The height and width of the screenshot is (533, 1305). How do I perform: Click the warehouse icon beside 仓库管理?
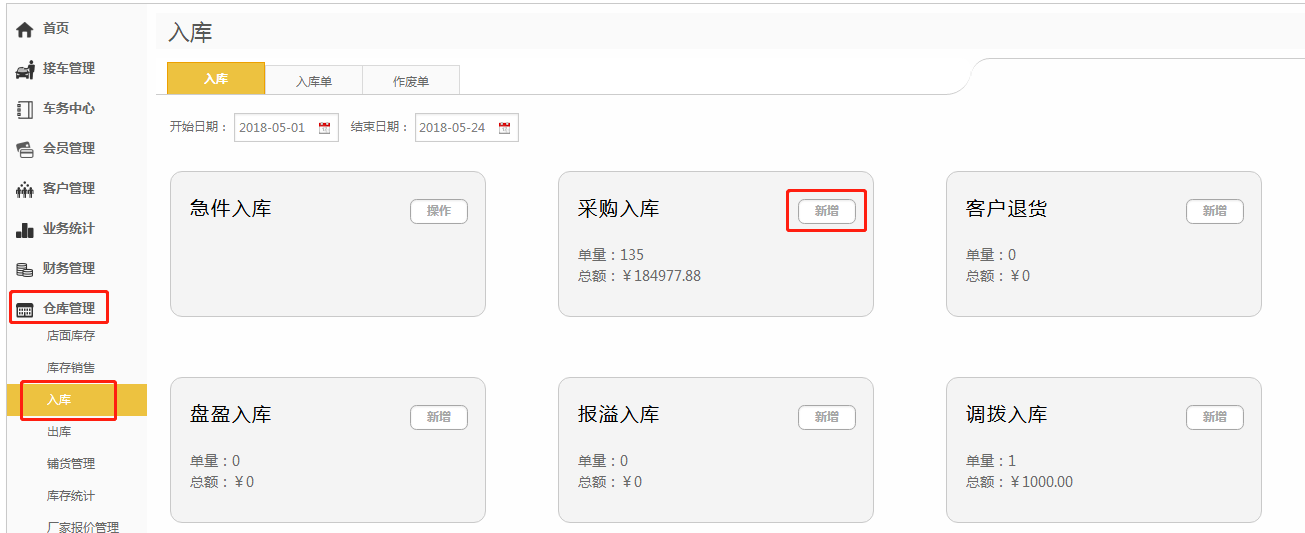[25, 309]
